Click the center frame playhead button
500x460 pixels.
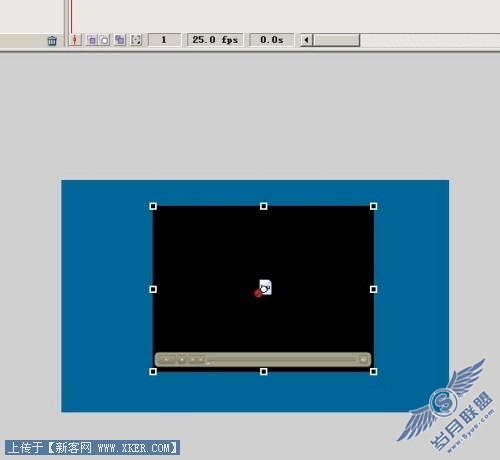pyautogui.click(x=75, y=40)
